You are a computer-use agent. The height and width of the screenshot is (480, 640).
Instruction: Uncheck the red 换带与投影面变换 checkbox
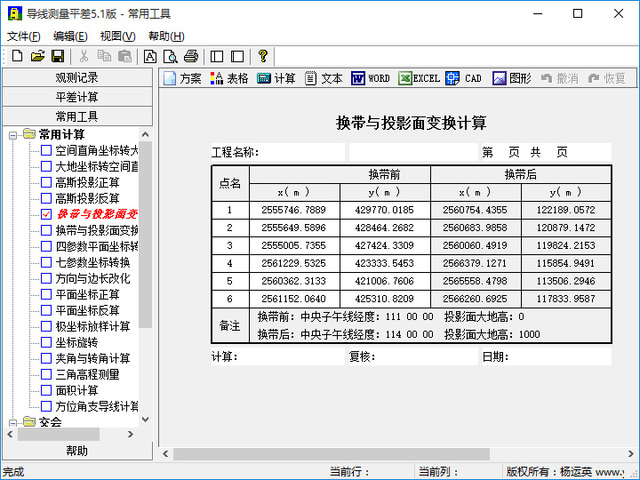(x=46, y=214)
